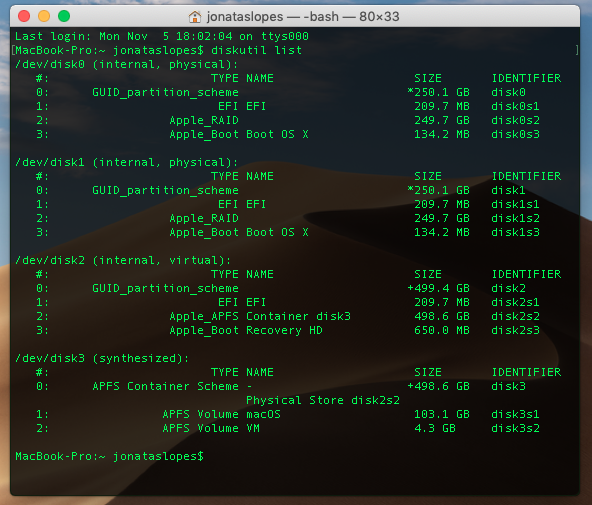Click "Apple_RAID" in the disk0 table
The width and height of the screenshot is (592, 505).
coord(204,120)
